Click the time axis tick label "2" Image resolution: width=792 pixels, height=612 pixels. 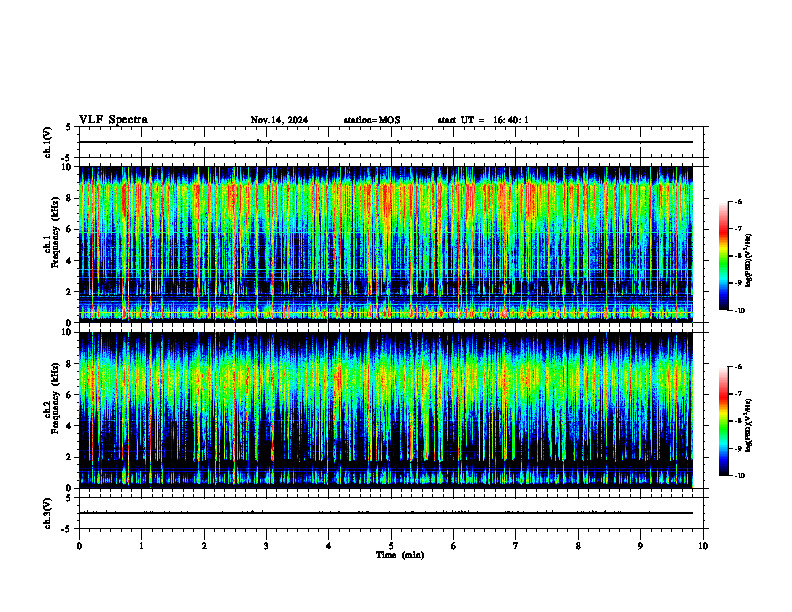(204, 546)
